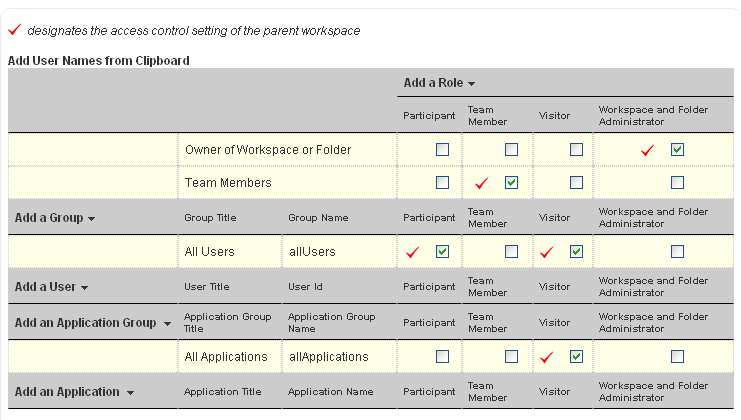Image resolution: width=741 pixels, height=420 pixels.
Task: Uncheck Visitor for All Users group
Action: pyautogui.click(x=576, y=252)
